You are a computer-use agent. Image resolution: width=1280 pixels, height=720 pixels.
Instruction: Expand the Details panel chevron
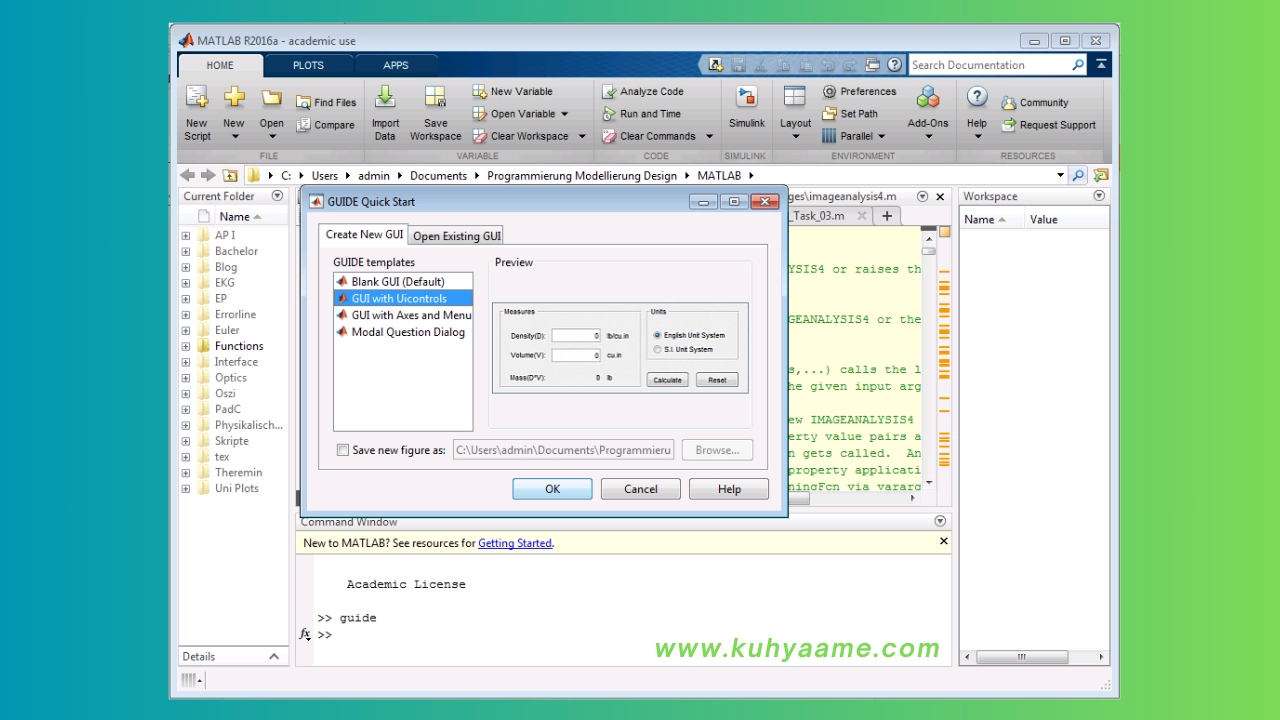[274, 657]
